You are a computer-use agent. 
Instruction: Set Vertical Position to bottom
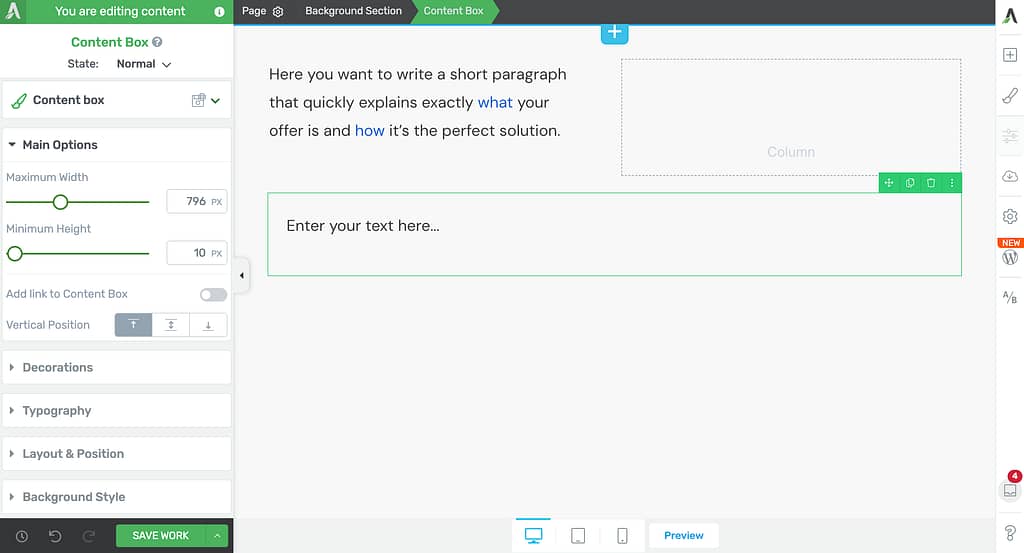pos(208,324)
